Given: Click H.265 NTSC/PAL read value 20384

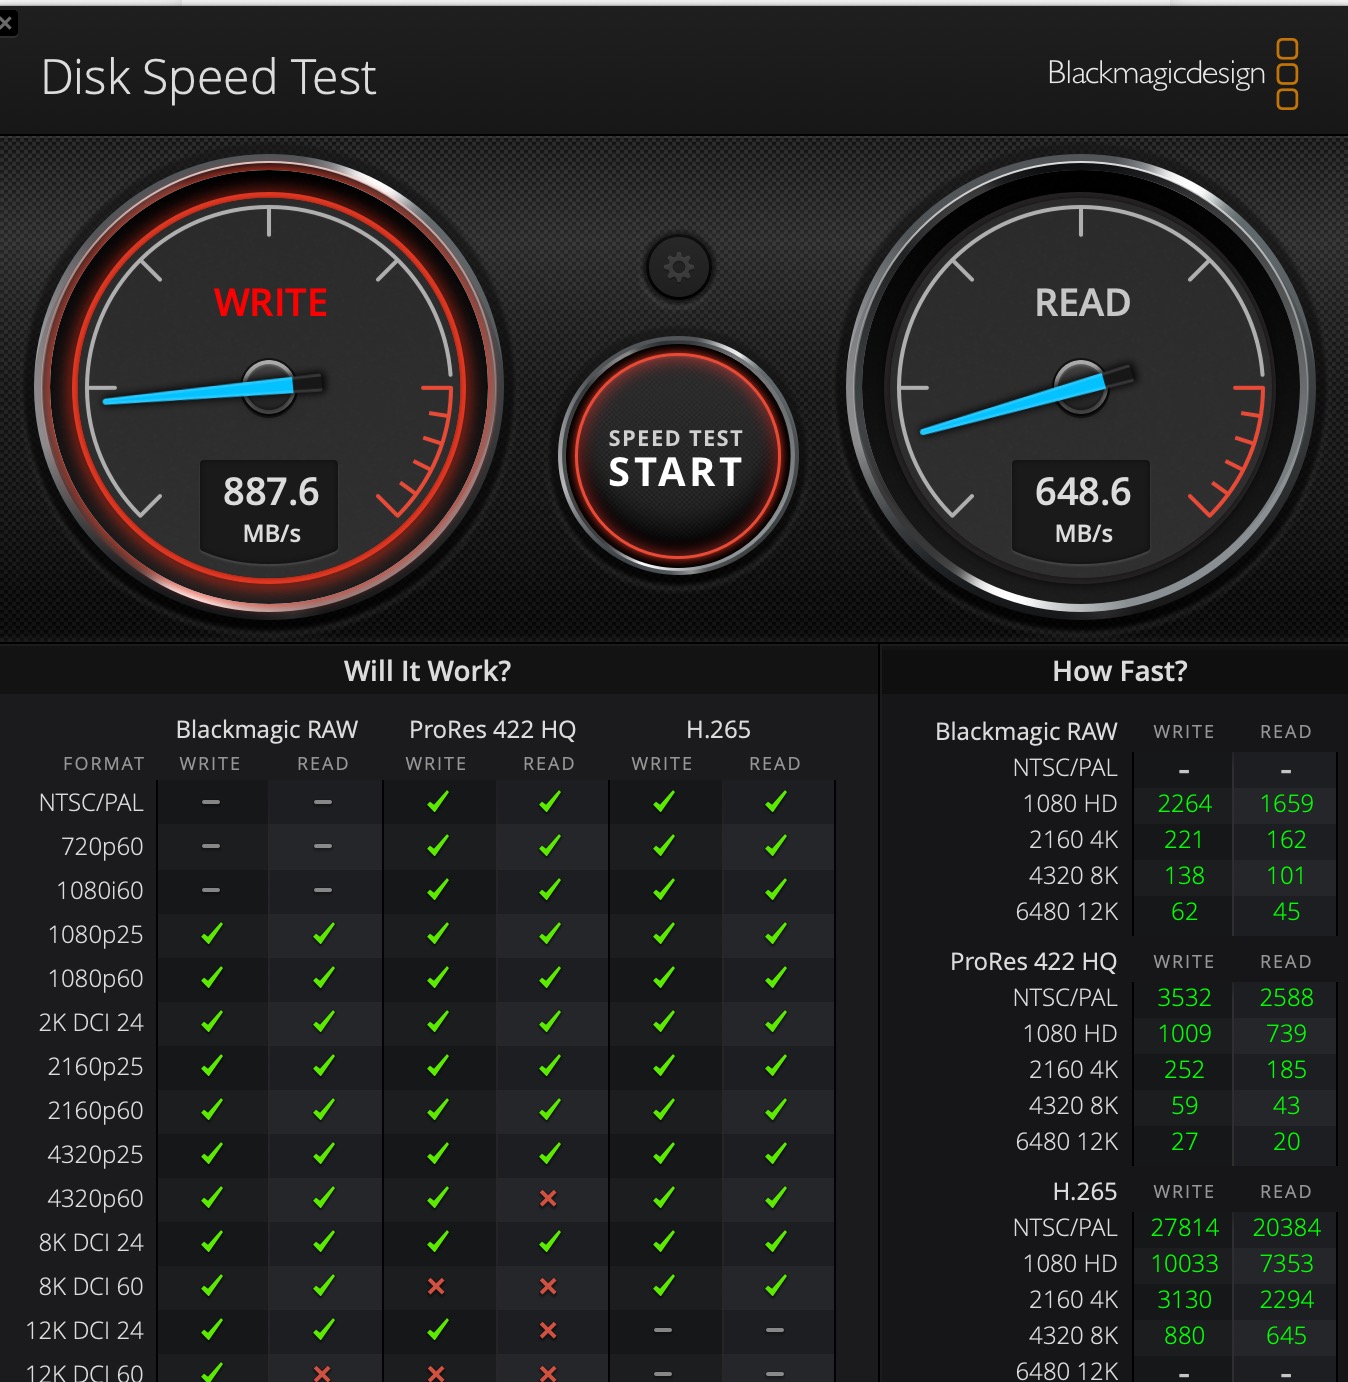Looking at the screenshot, I should 1286,1228.
